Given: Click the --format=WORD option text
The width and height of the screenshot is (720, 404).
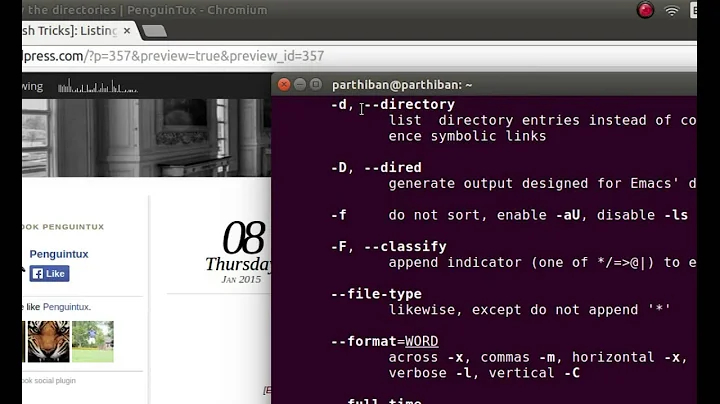Looking at the screenshot, I should (384, 341).
